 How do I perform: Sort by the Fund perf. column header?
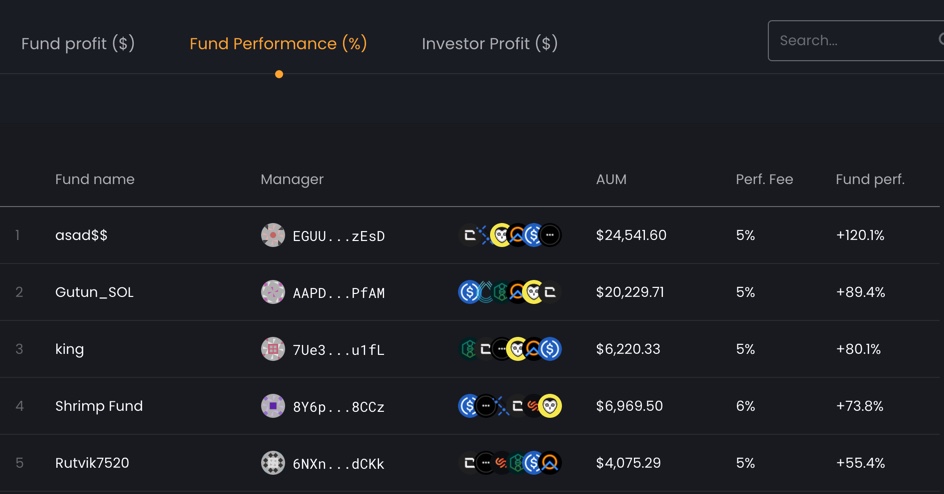870,179
